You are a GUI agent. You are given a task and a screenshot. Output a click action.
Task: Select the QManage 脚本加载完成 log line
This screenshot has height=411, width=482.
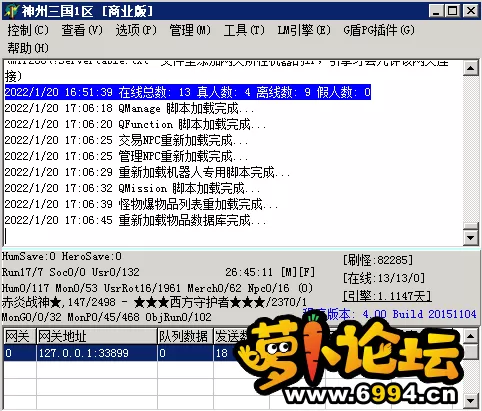(x=129, y=108)
